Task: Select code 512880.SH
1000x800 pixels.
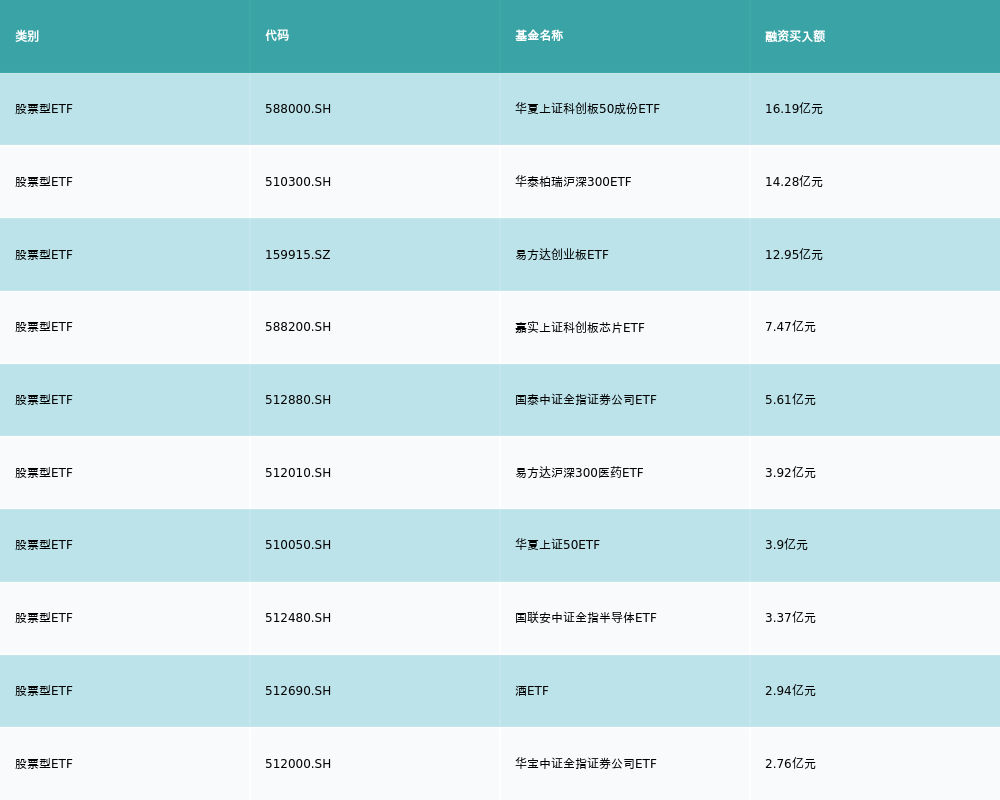Action: [x=298, y=400]
